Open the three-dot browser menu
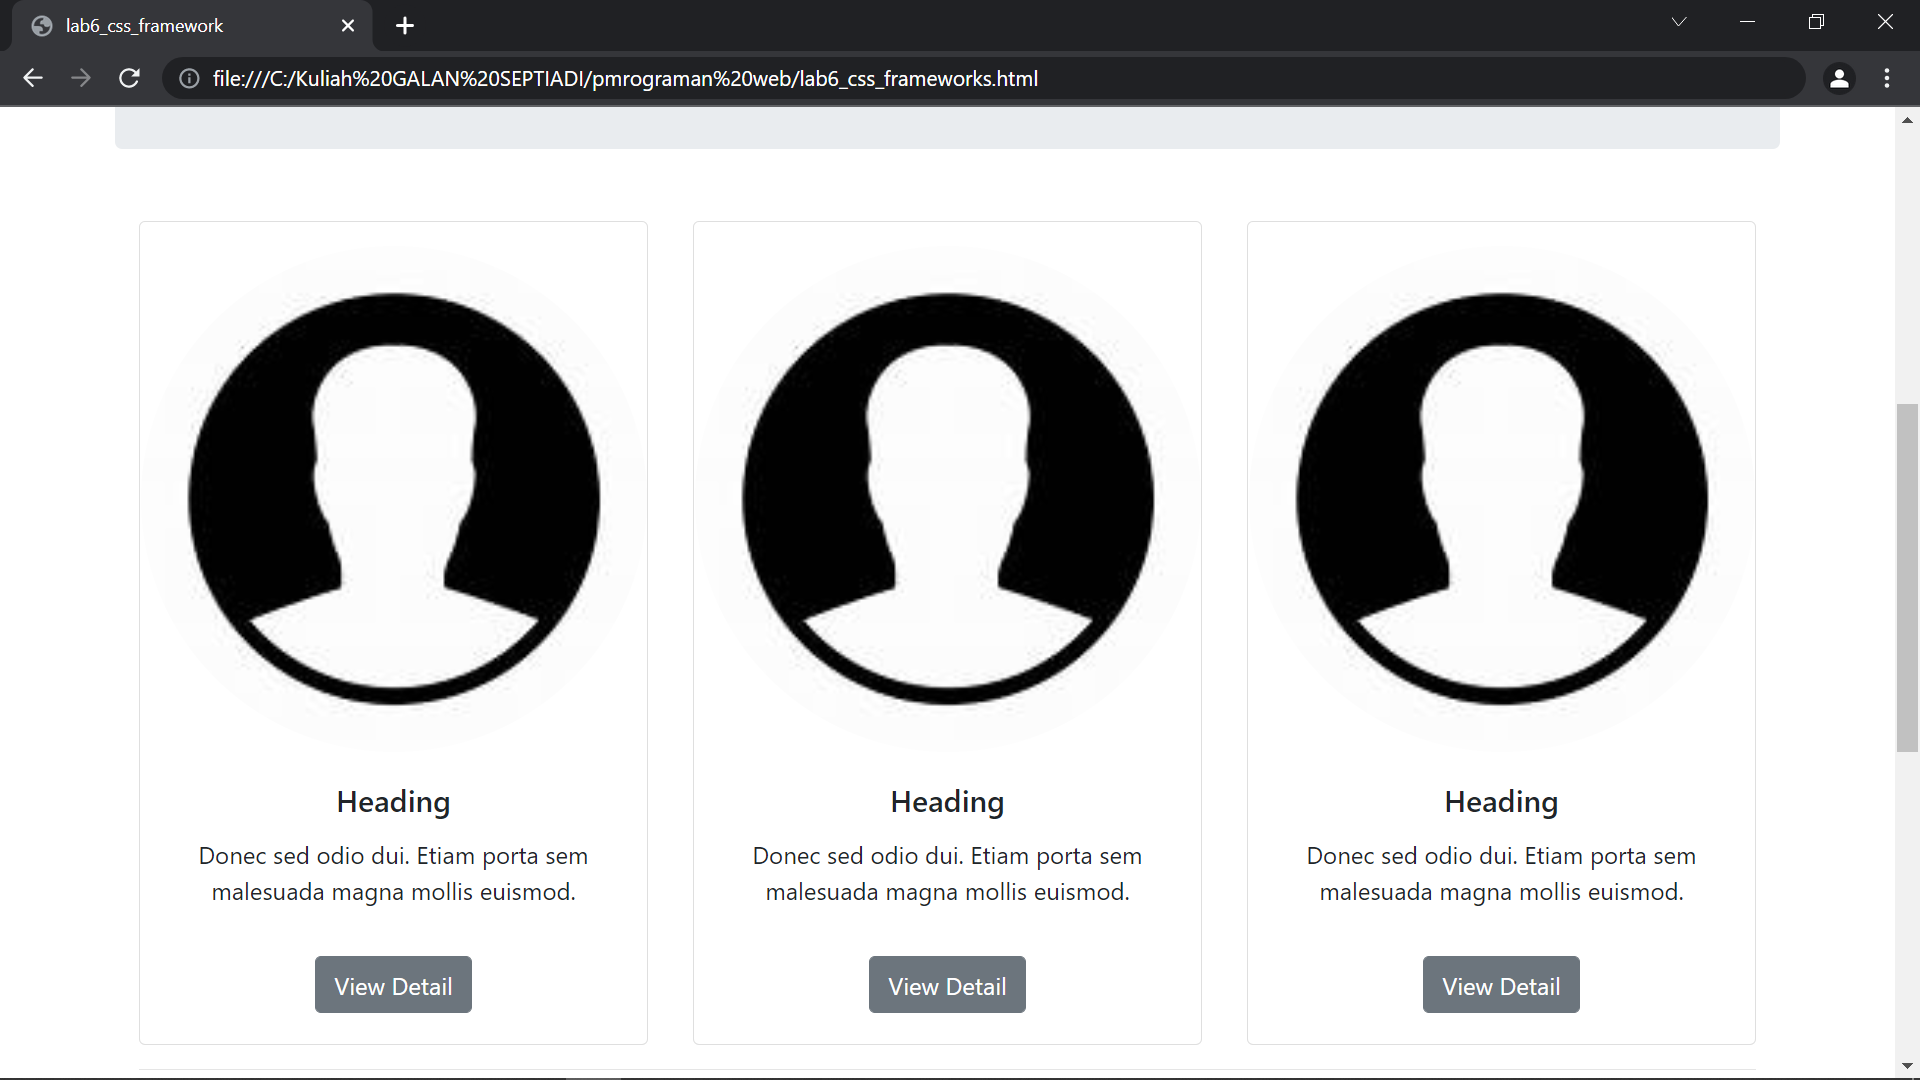The width and height of the screenshot is (1920, 1080). [x=1888, y=78]
